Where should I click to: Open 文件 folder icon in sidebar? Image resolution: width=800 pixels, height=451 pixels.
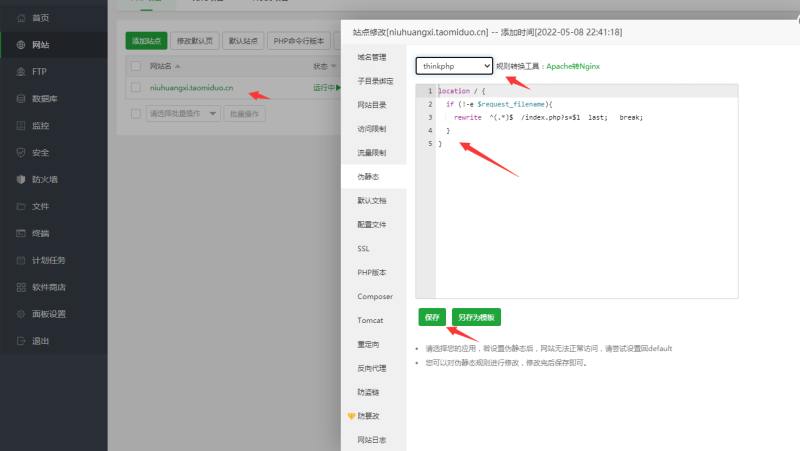20,207
